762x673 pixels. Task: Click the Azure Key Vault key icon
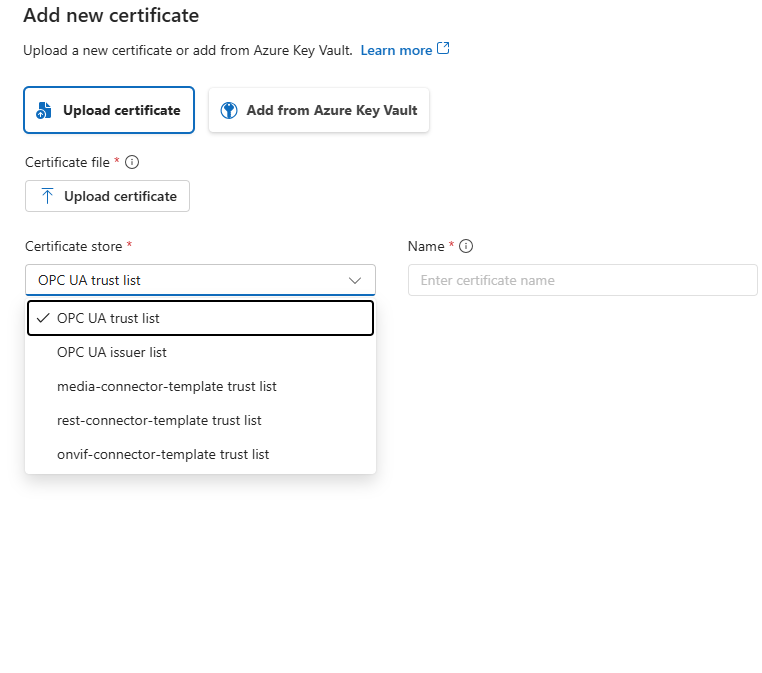pyautogui.click(x=229, y=110)
